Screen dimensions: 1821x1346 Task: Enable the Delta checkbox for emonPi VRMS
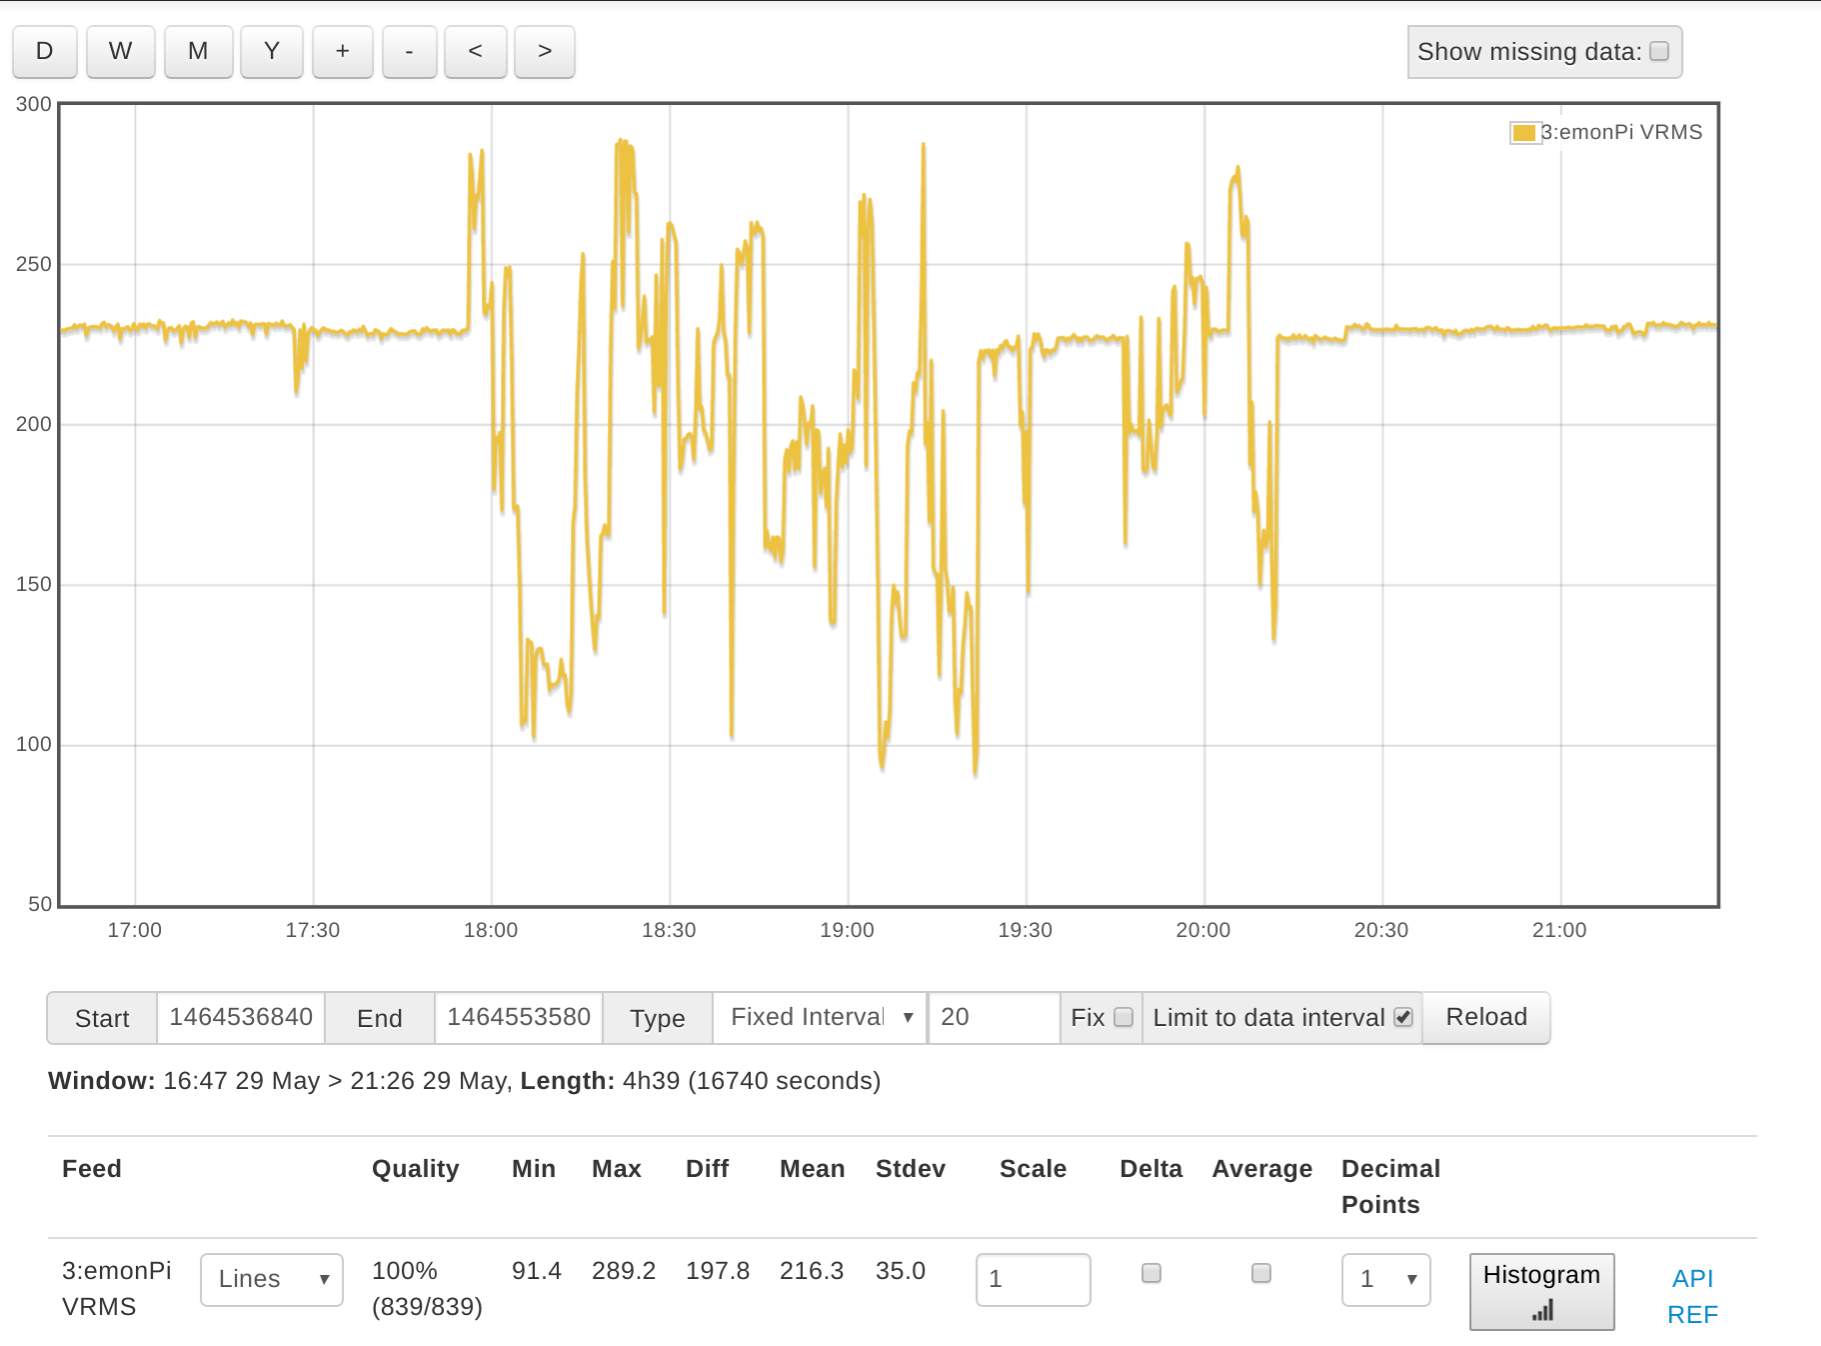point(1151,1273)
